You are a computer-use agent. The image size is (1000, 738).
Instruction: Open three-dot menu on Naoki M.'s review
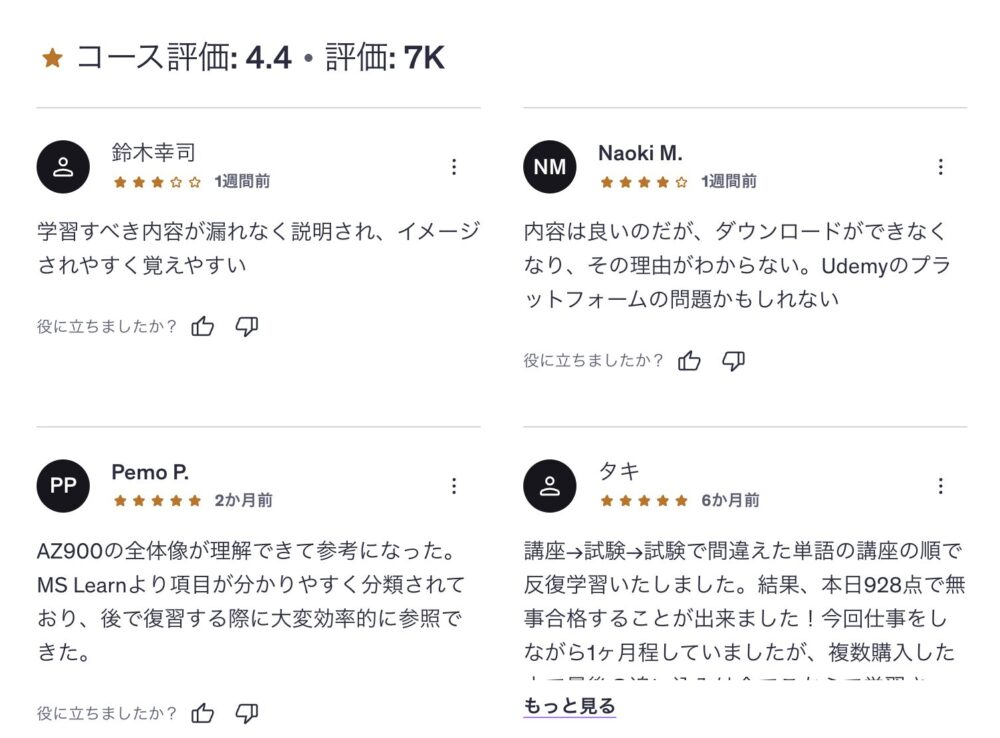tap(940, 167)
